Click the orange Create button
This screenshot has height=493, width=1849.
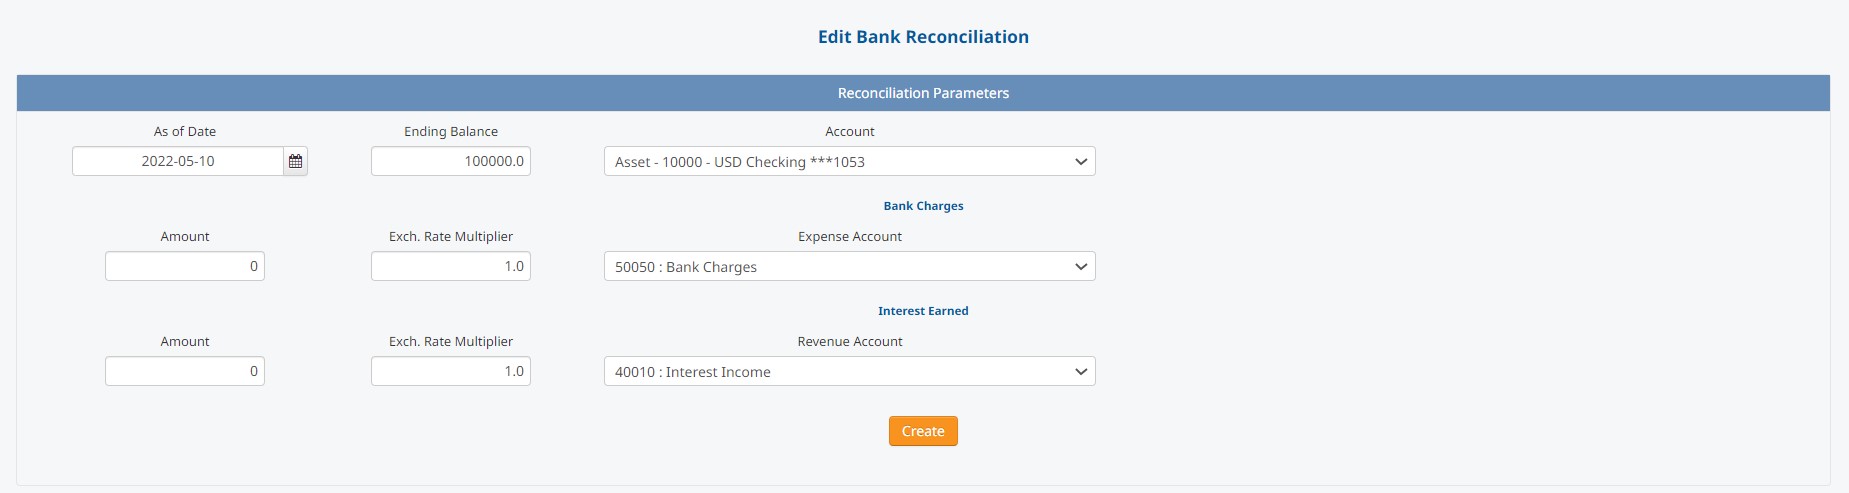coord(923,431)
